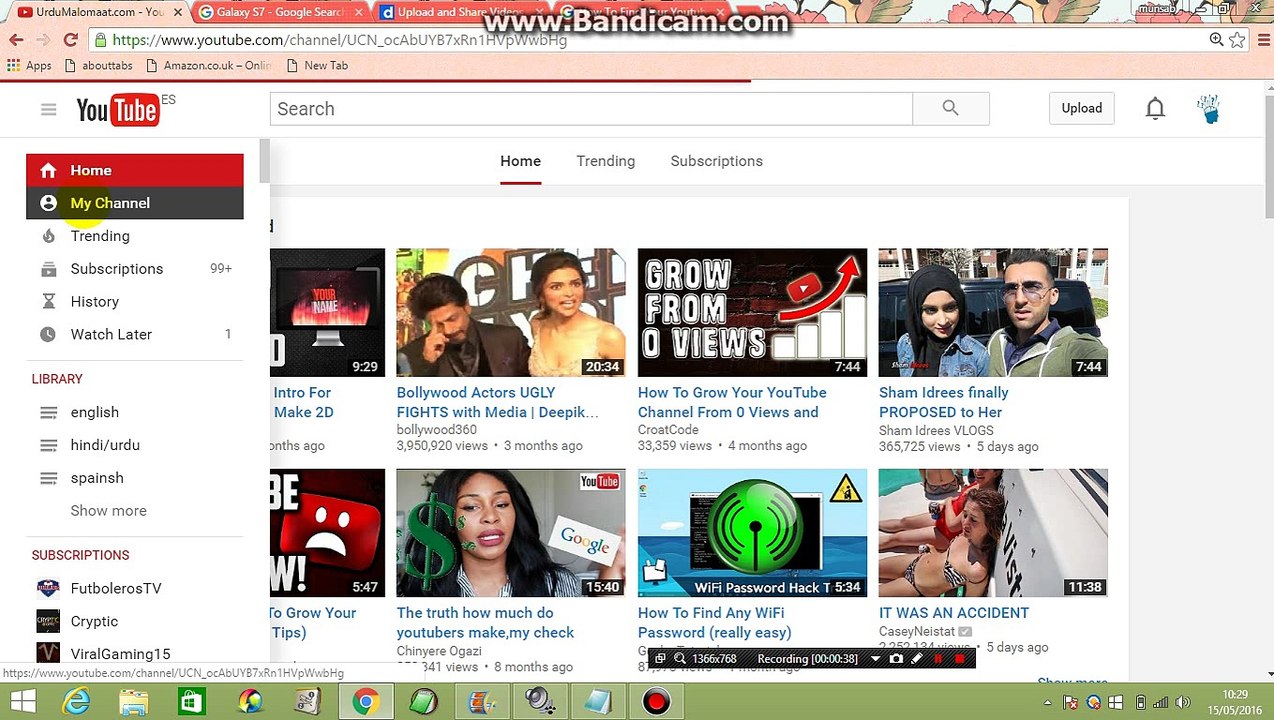Image resolution: width=1274 pixels, height=720 pixels.
Task: Click the english playlist icon
Action: (48, 412)
